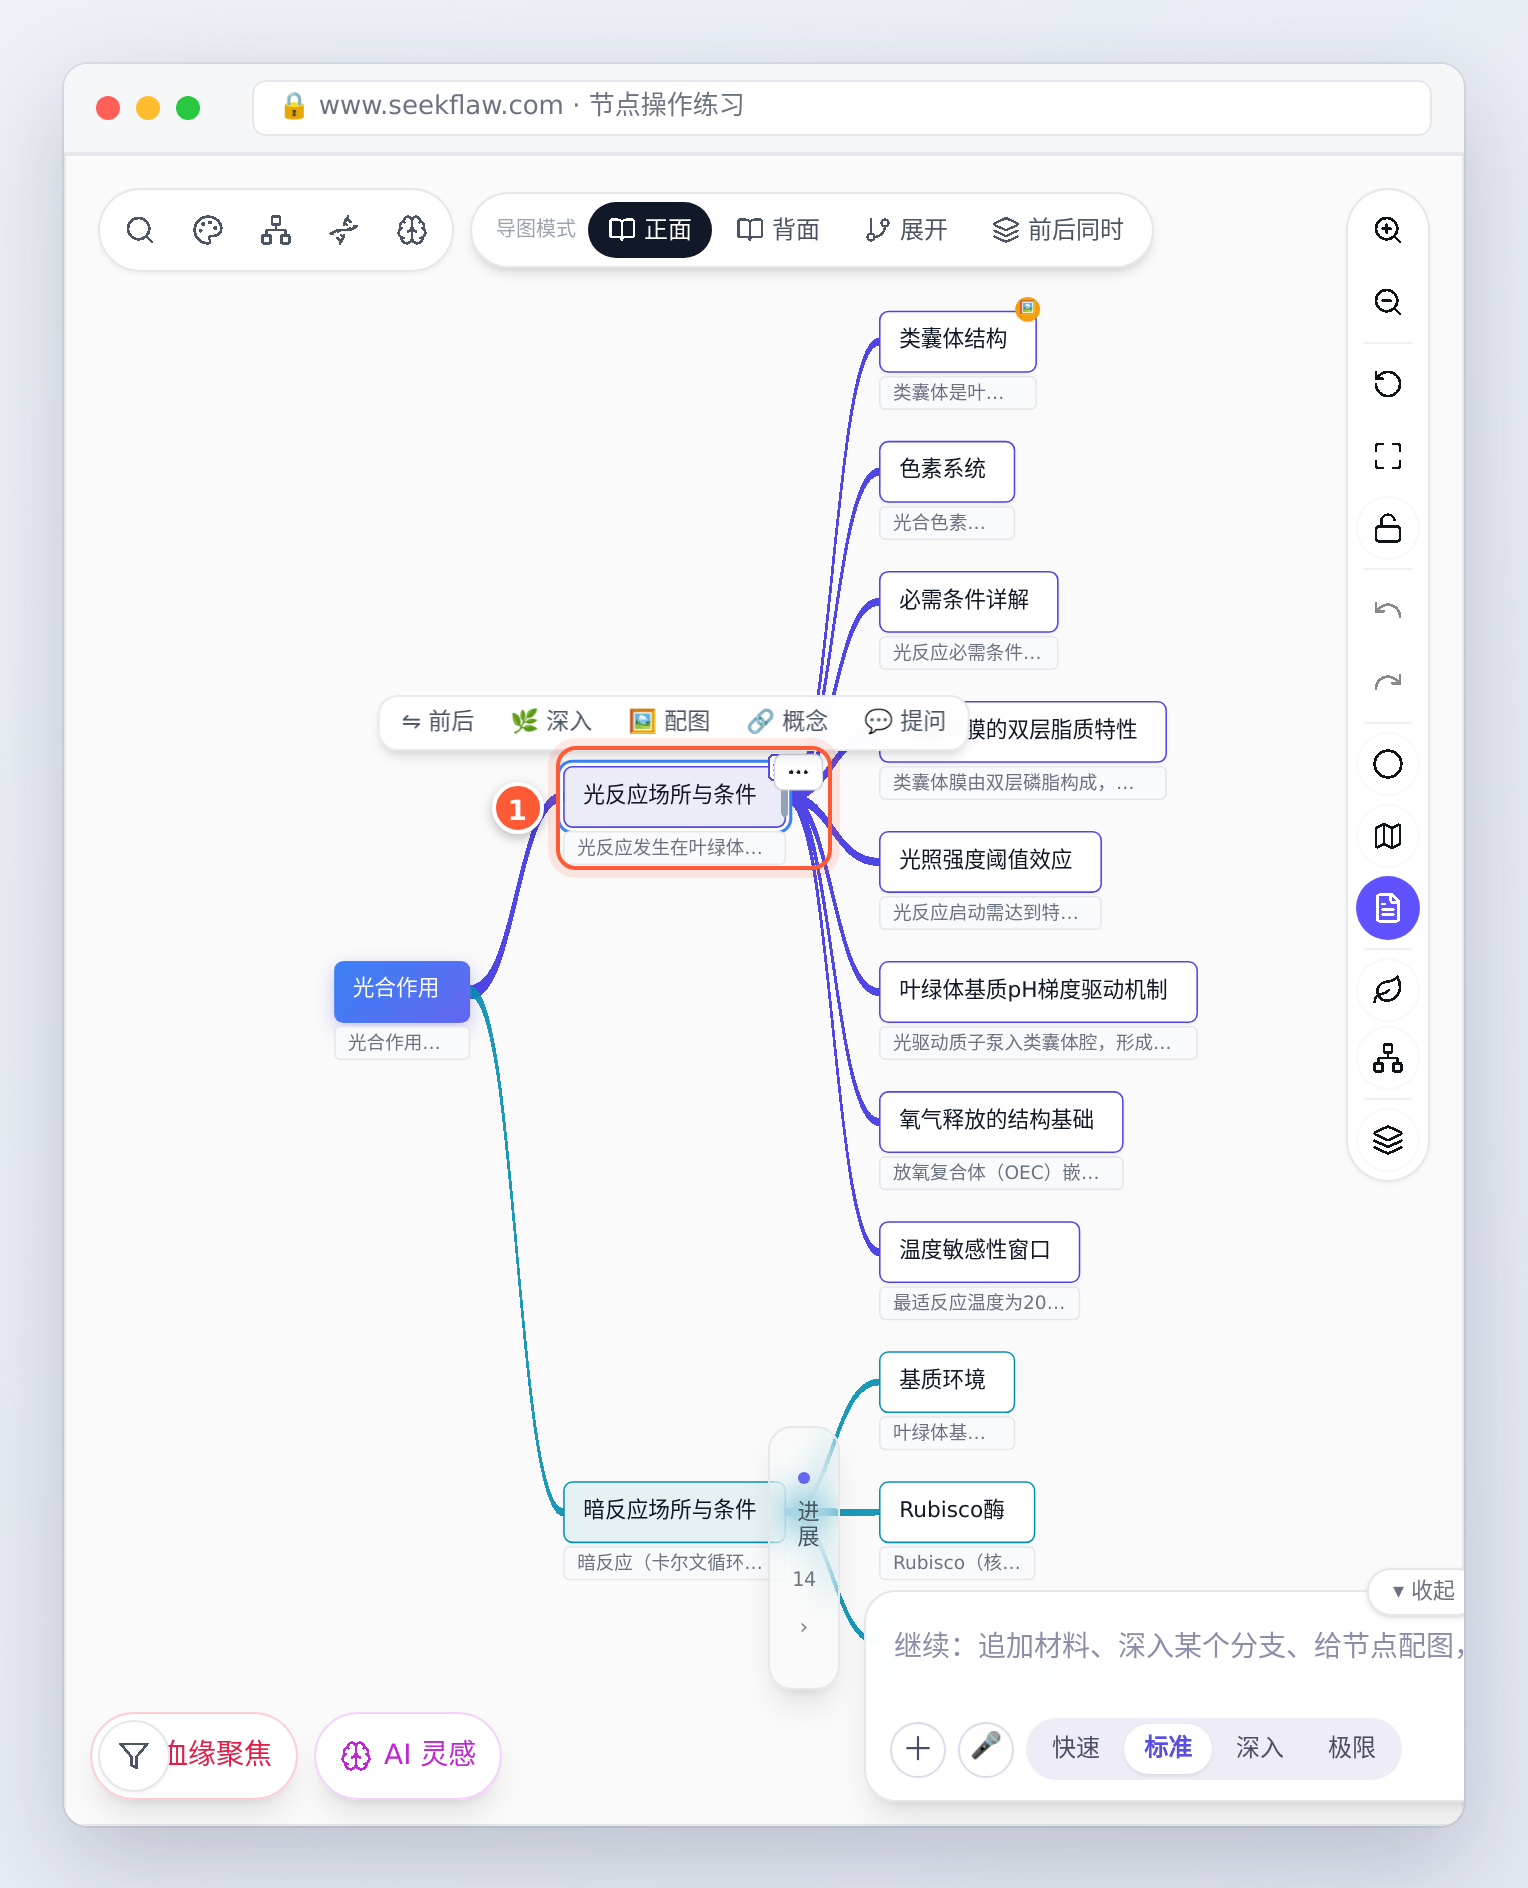1528x1888 pixels.
Task: Open the folded map icon in the side toolbar
Action: tap(1388, 836)
